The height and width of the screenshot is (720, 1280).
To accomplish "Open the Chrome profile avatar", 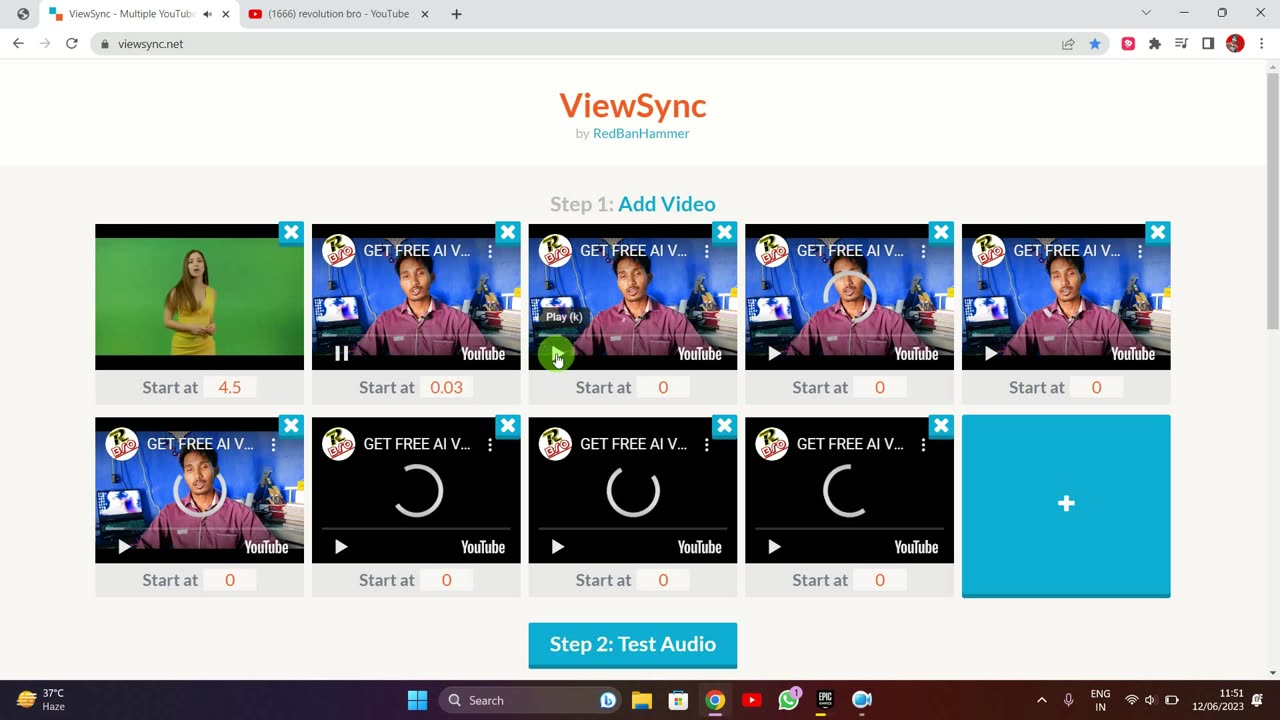I will 1235,44.
